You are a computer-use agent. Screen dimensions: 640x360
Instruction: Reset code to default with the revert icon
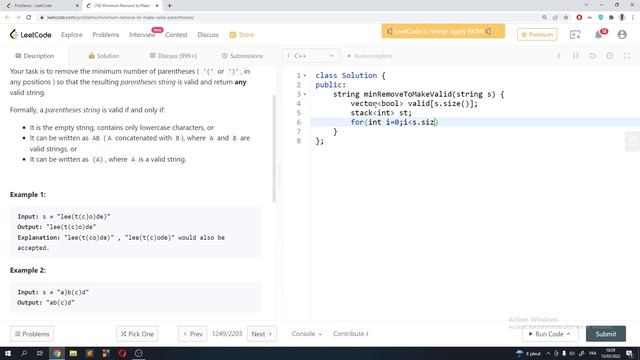click(592, 56)
